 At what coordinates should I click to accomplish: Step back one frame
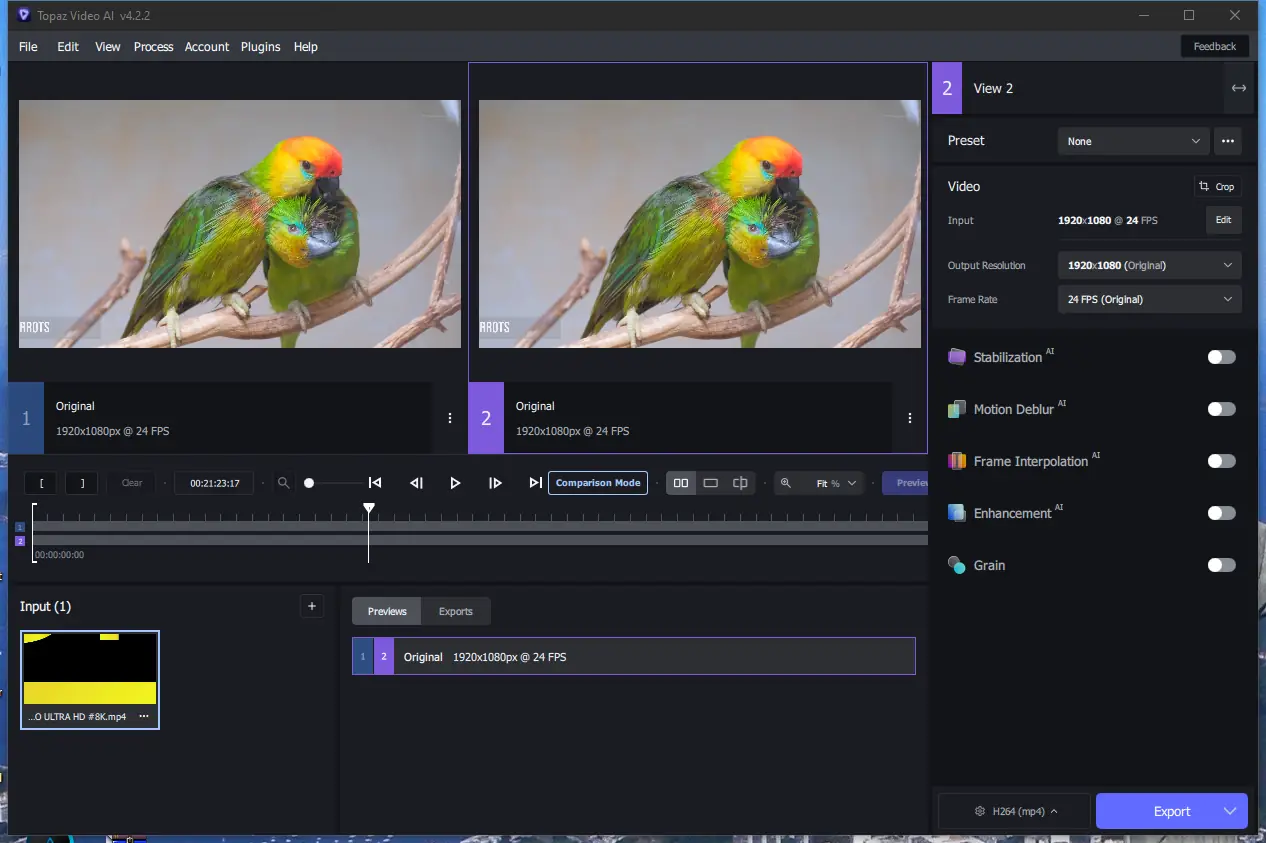point(416,483)
